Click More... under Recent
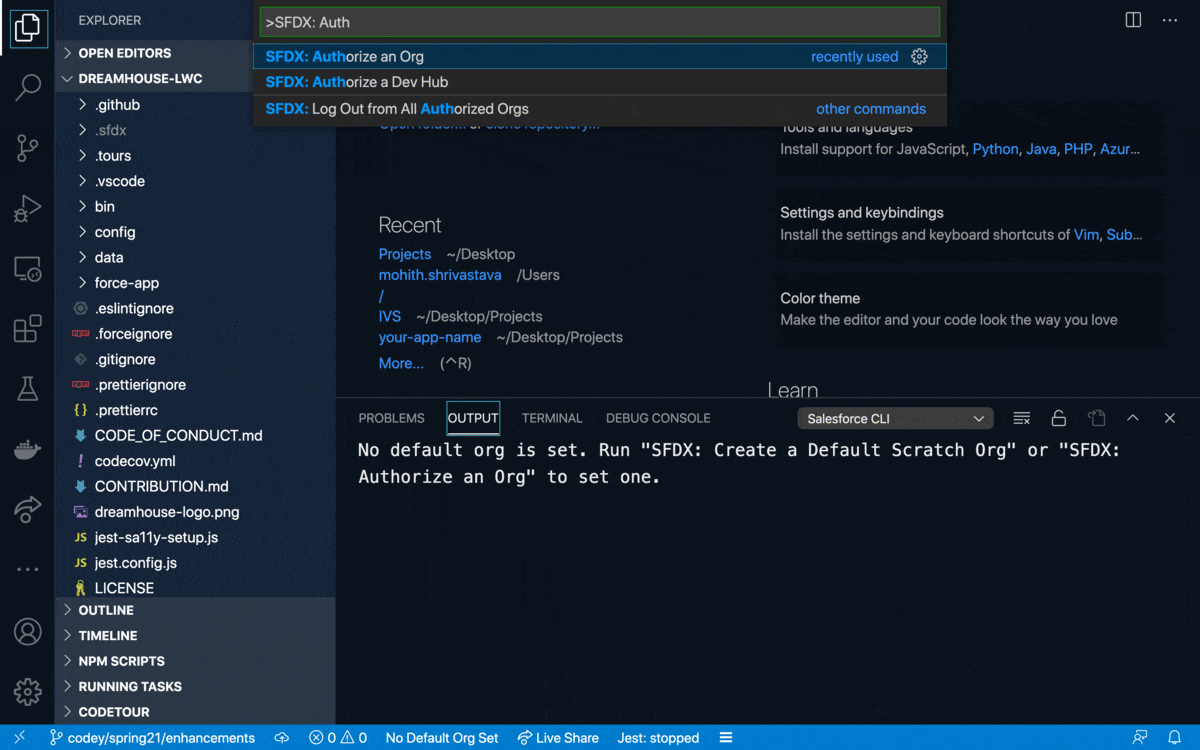The height and width of the screenshot is (750, 1200). (401, 363)
